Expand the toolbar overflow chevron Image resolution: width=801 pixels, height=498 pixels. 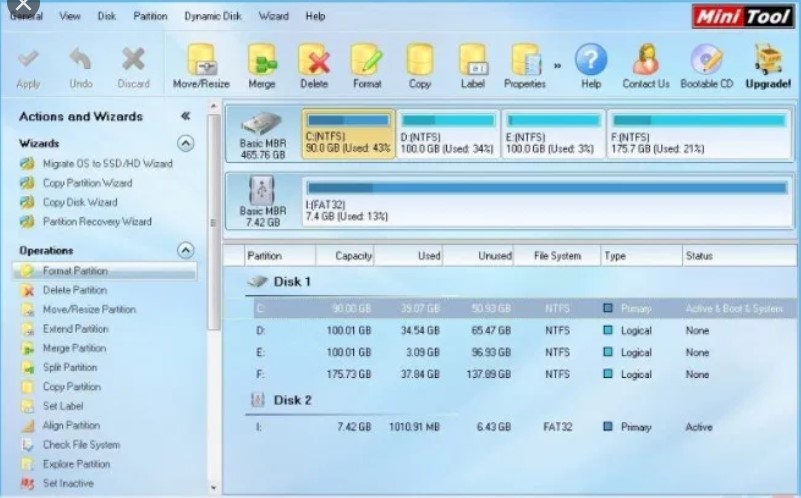click(557, 65)
